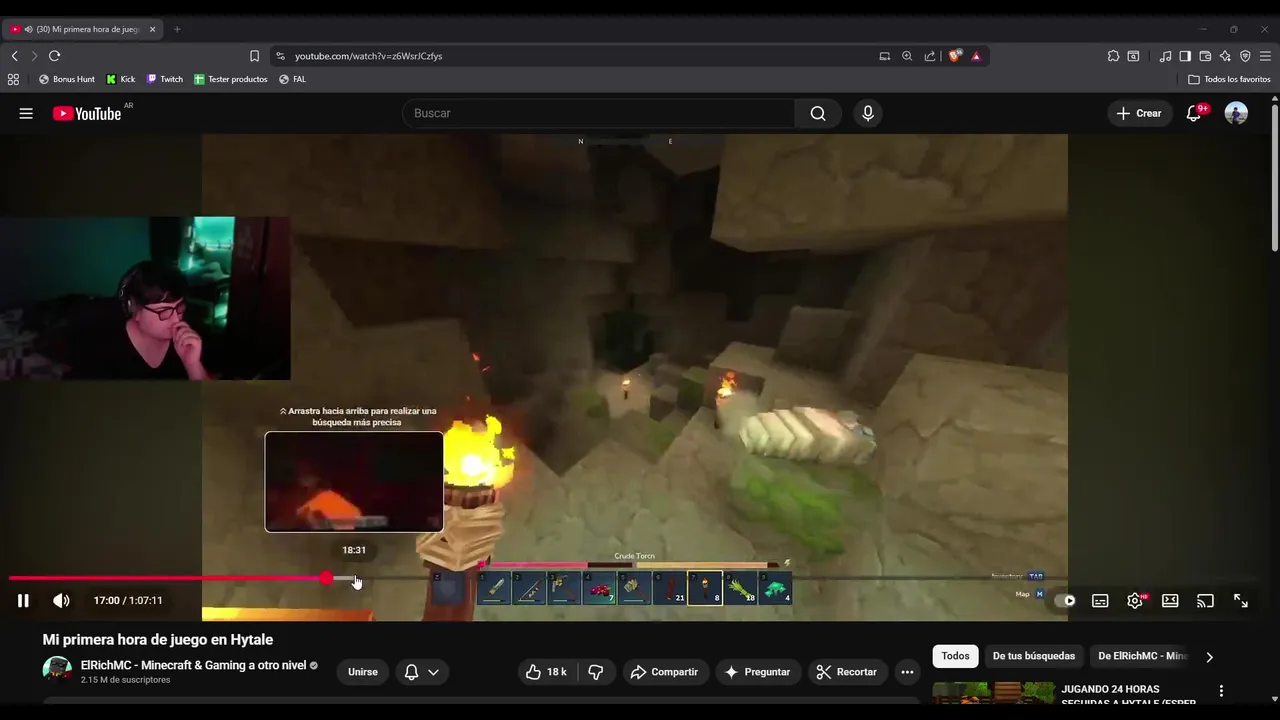Image resolution: width=1280 pixels, height=720 pixels.
Task: Open Brave Rewards triangle icon
Action: click(x=976, y=56)
